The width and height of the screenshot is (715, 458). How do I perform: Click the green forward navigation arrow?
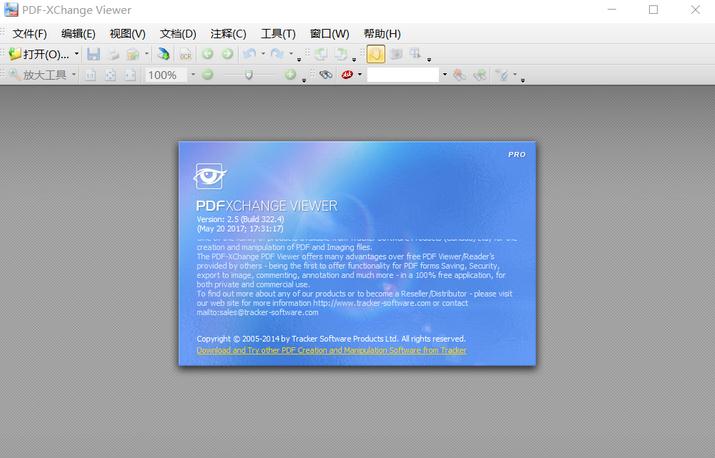[x=227, y=54]
